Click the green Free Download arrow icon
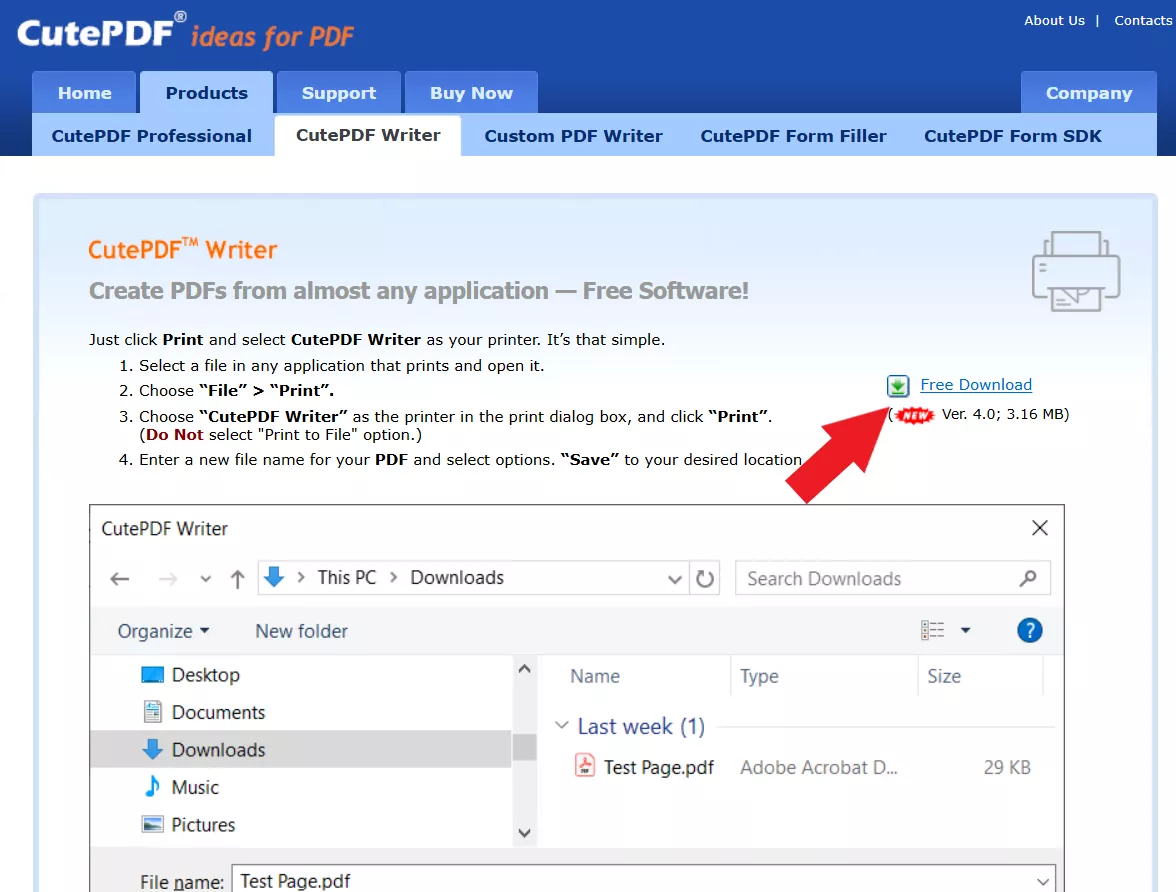The height and width of the screenshot is (892, 1176). pos(897,385)
